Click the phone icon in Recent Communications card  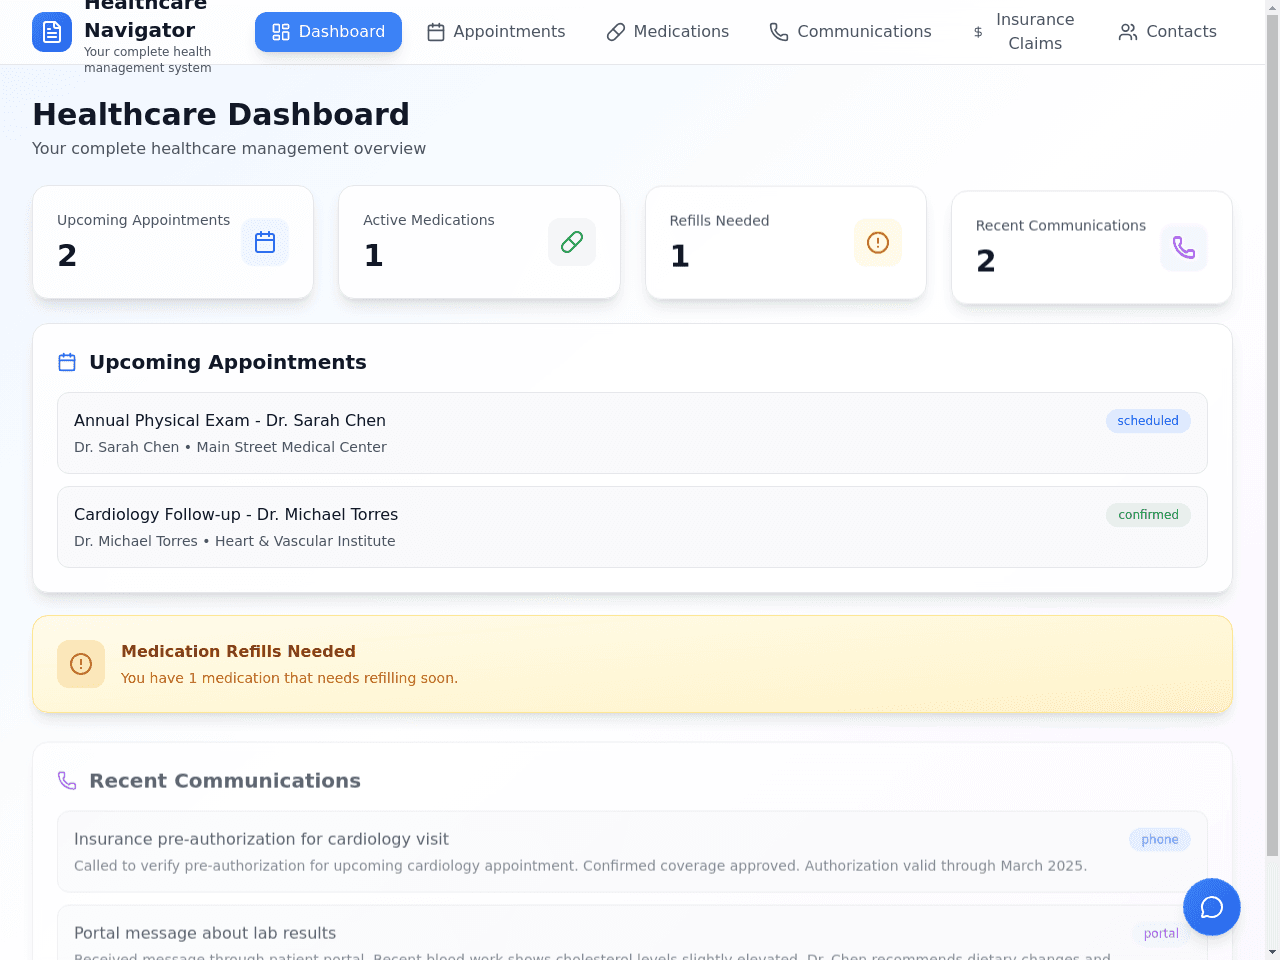1184,248
